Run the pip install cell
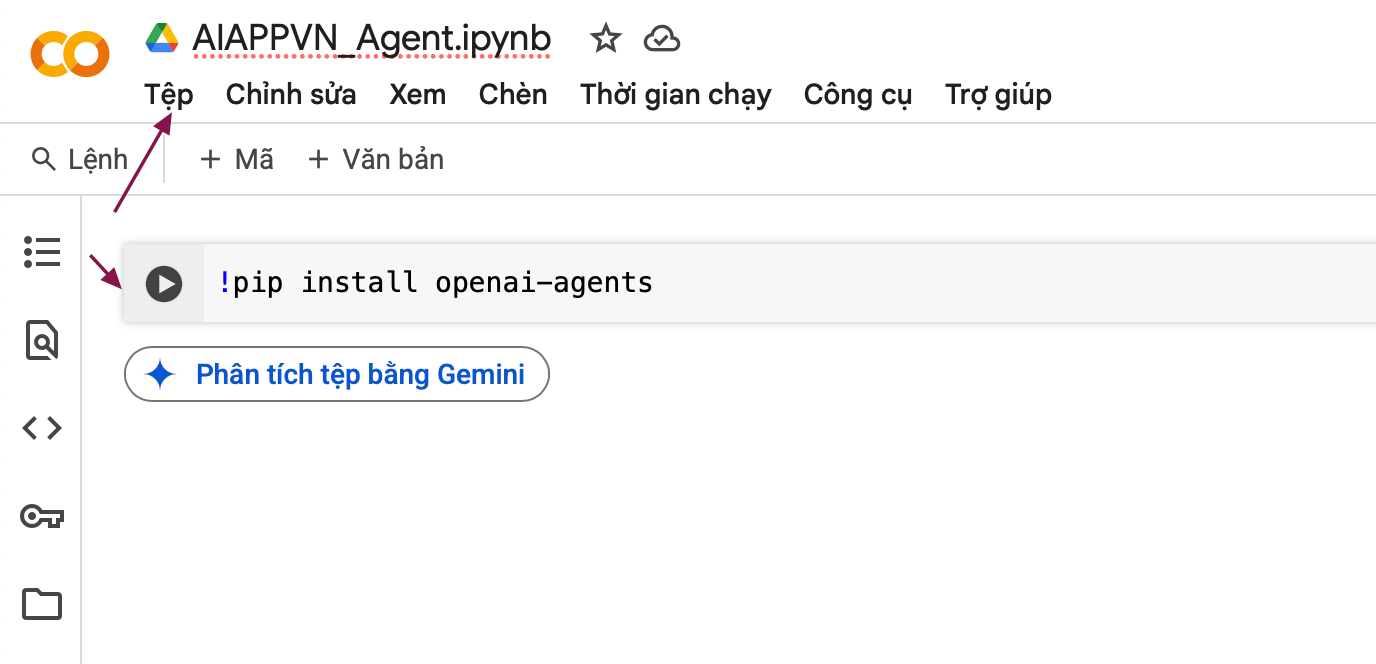Viewport: 1376px width, 664px height. point(164,284)
